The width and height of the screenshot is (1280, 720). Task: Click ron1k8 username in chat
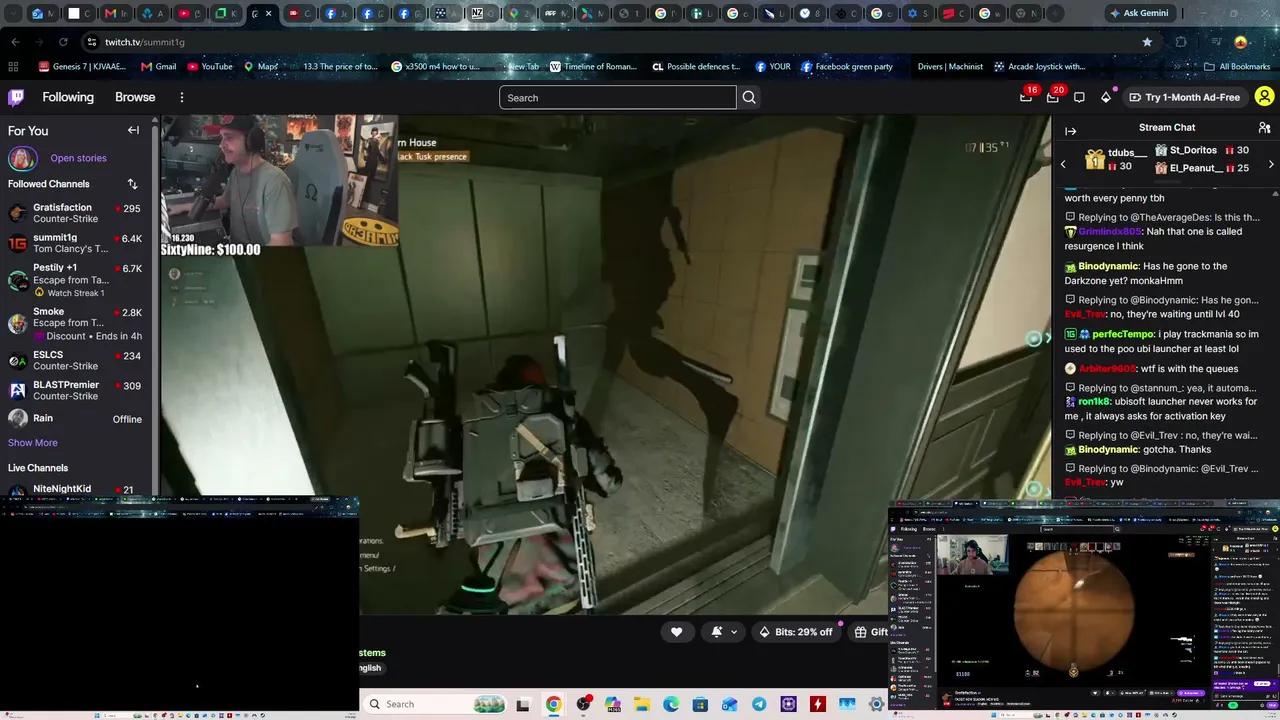[x=1096, y=402]
